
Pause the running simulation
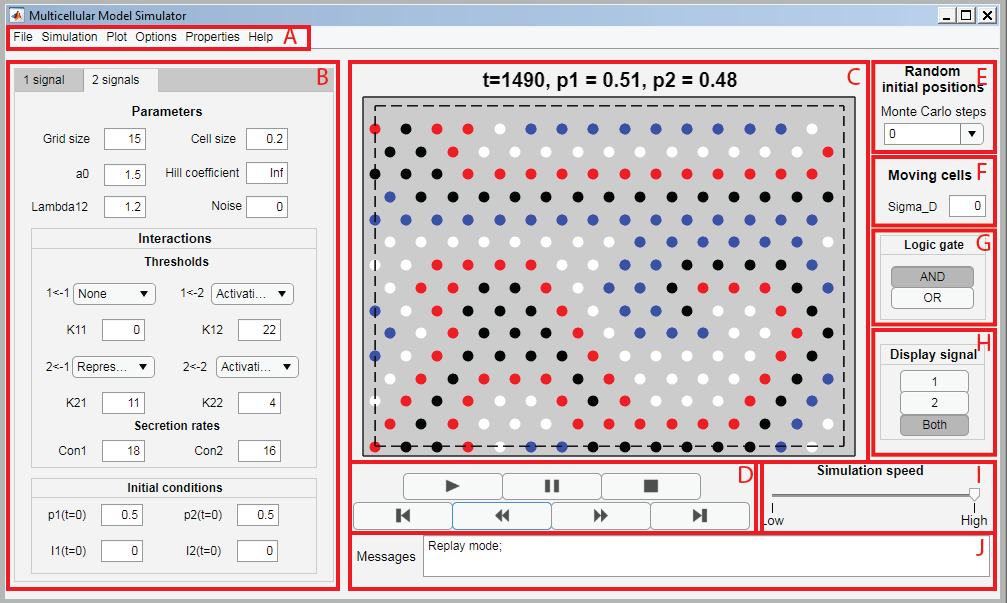[x=551, y=486]
